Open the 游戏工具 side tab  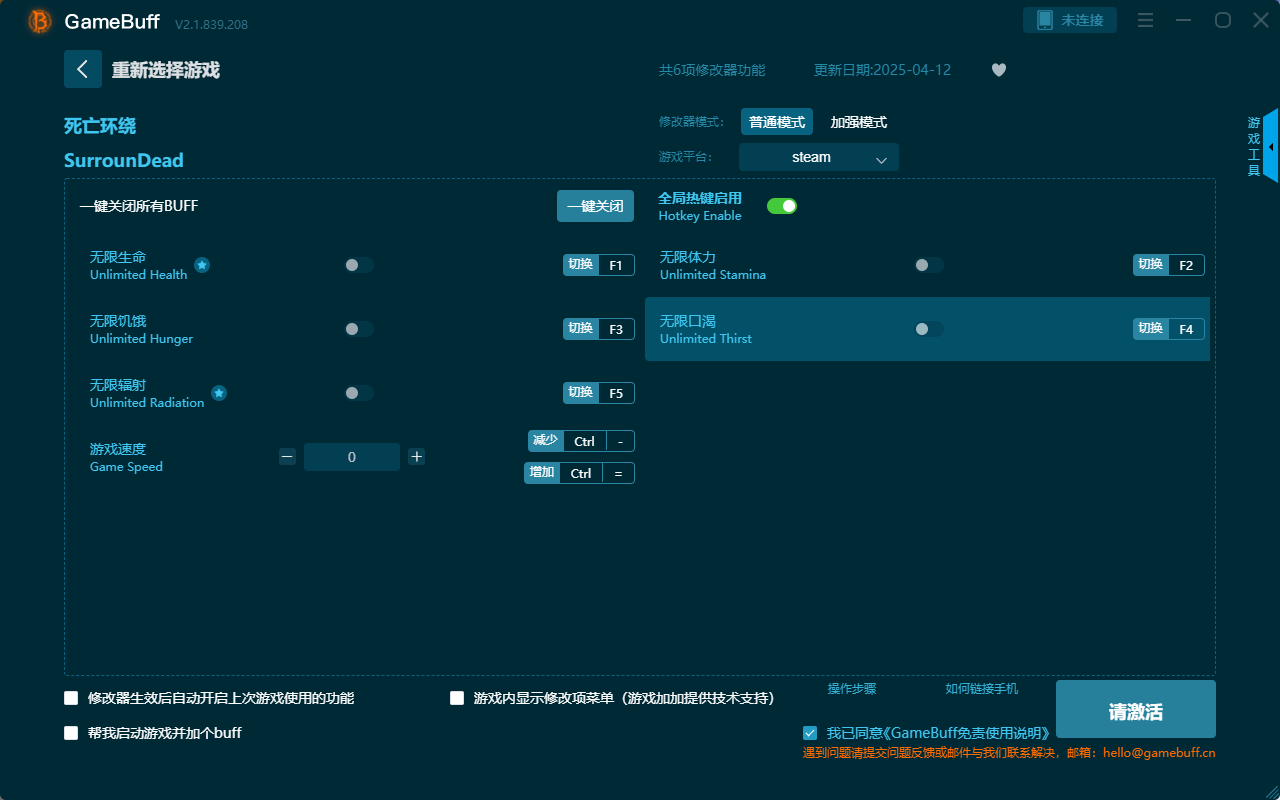pos(1254,146)
